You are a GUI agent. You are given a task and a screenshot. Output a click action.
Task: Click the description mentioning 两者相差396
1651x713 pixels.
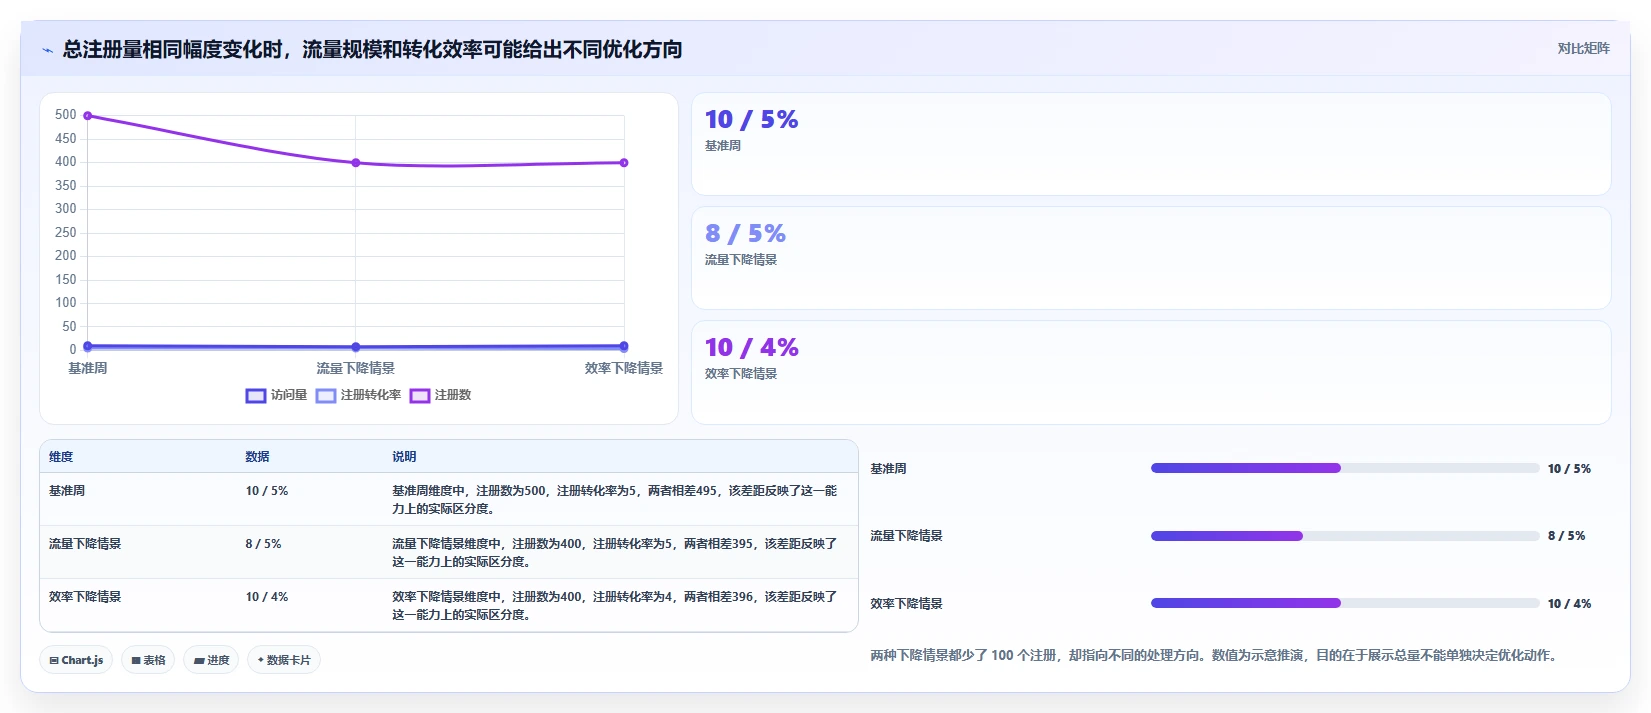[615, 606]
